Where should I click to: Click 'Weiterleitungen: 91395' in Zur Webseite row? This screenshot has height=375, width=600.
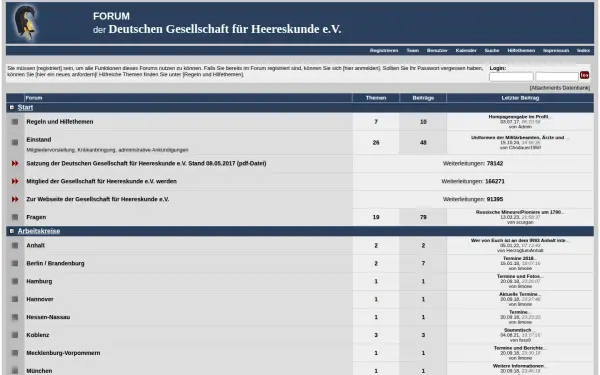[473, 199]
